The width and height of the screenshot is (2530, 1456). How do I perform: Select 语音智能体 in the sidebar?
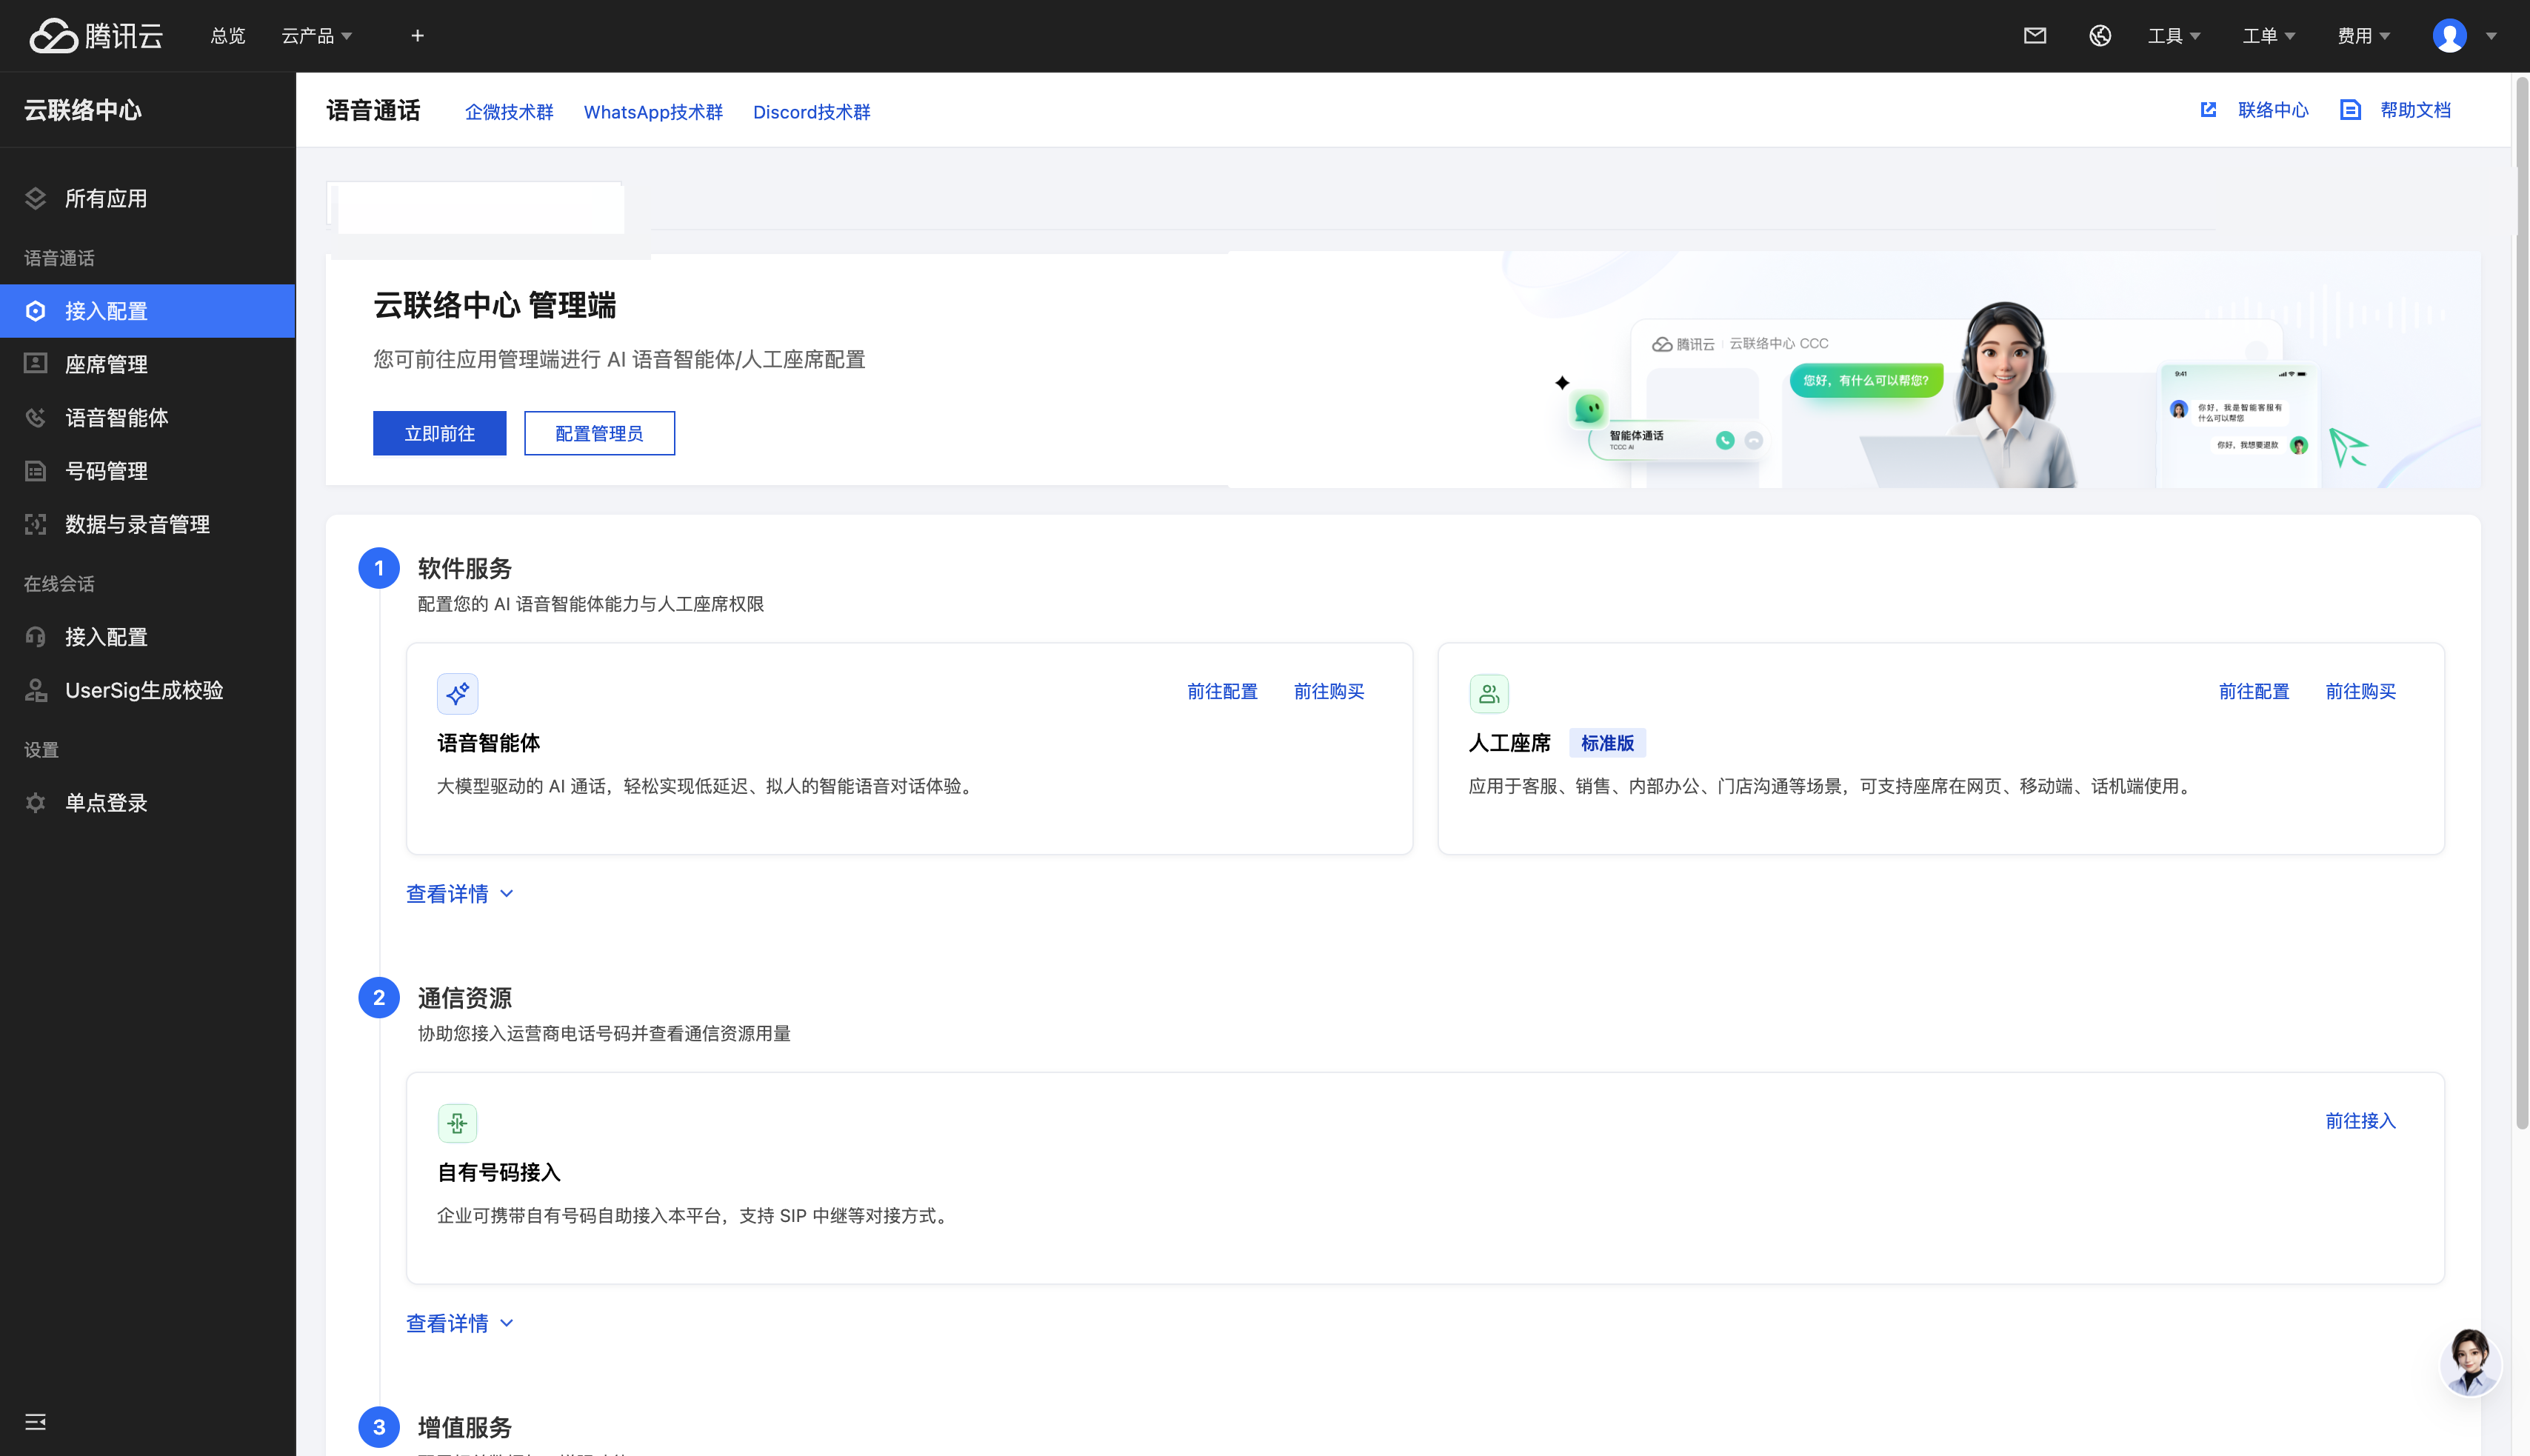pyautogui.click(x=148, y=417)
